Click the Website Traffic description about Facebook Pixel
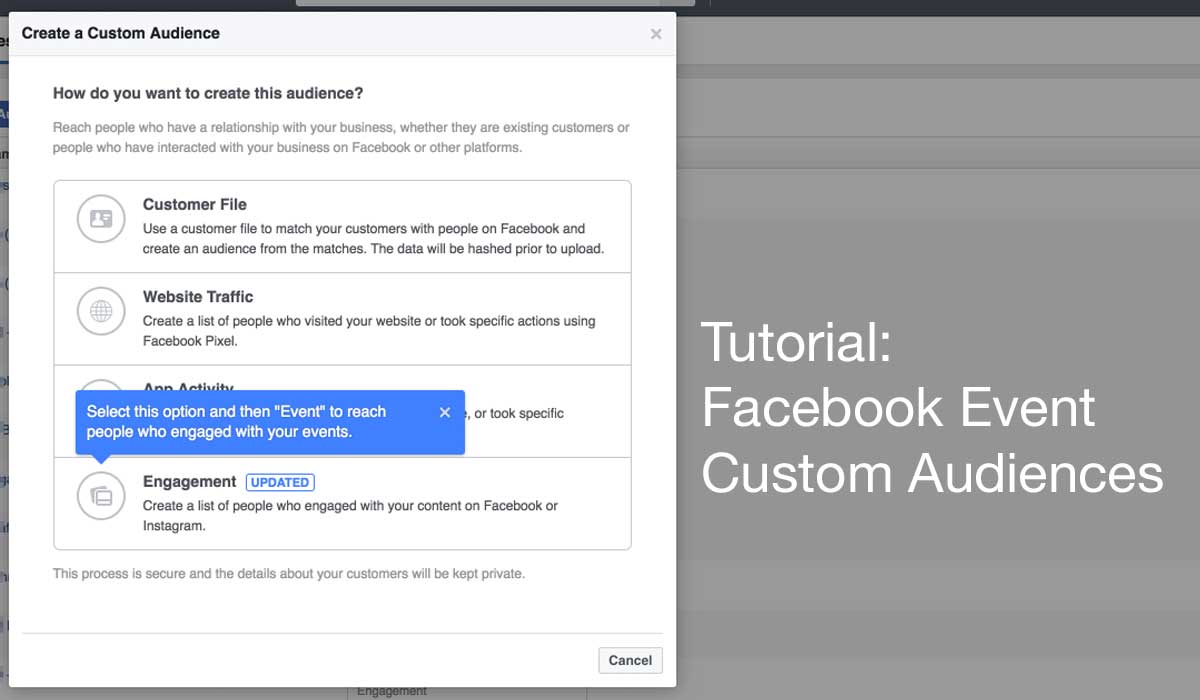The height and width of the screenshot is (700, 1200). 368,330
